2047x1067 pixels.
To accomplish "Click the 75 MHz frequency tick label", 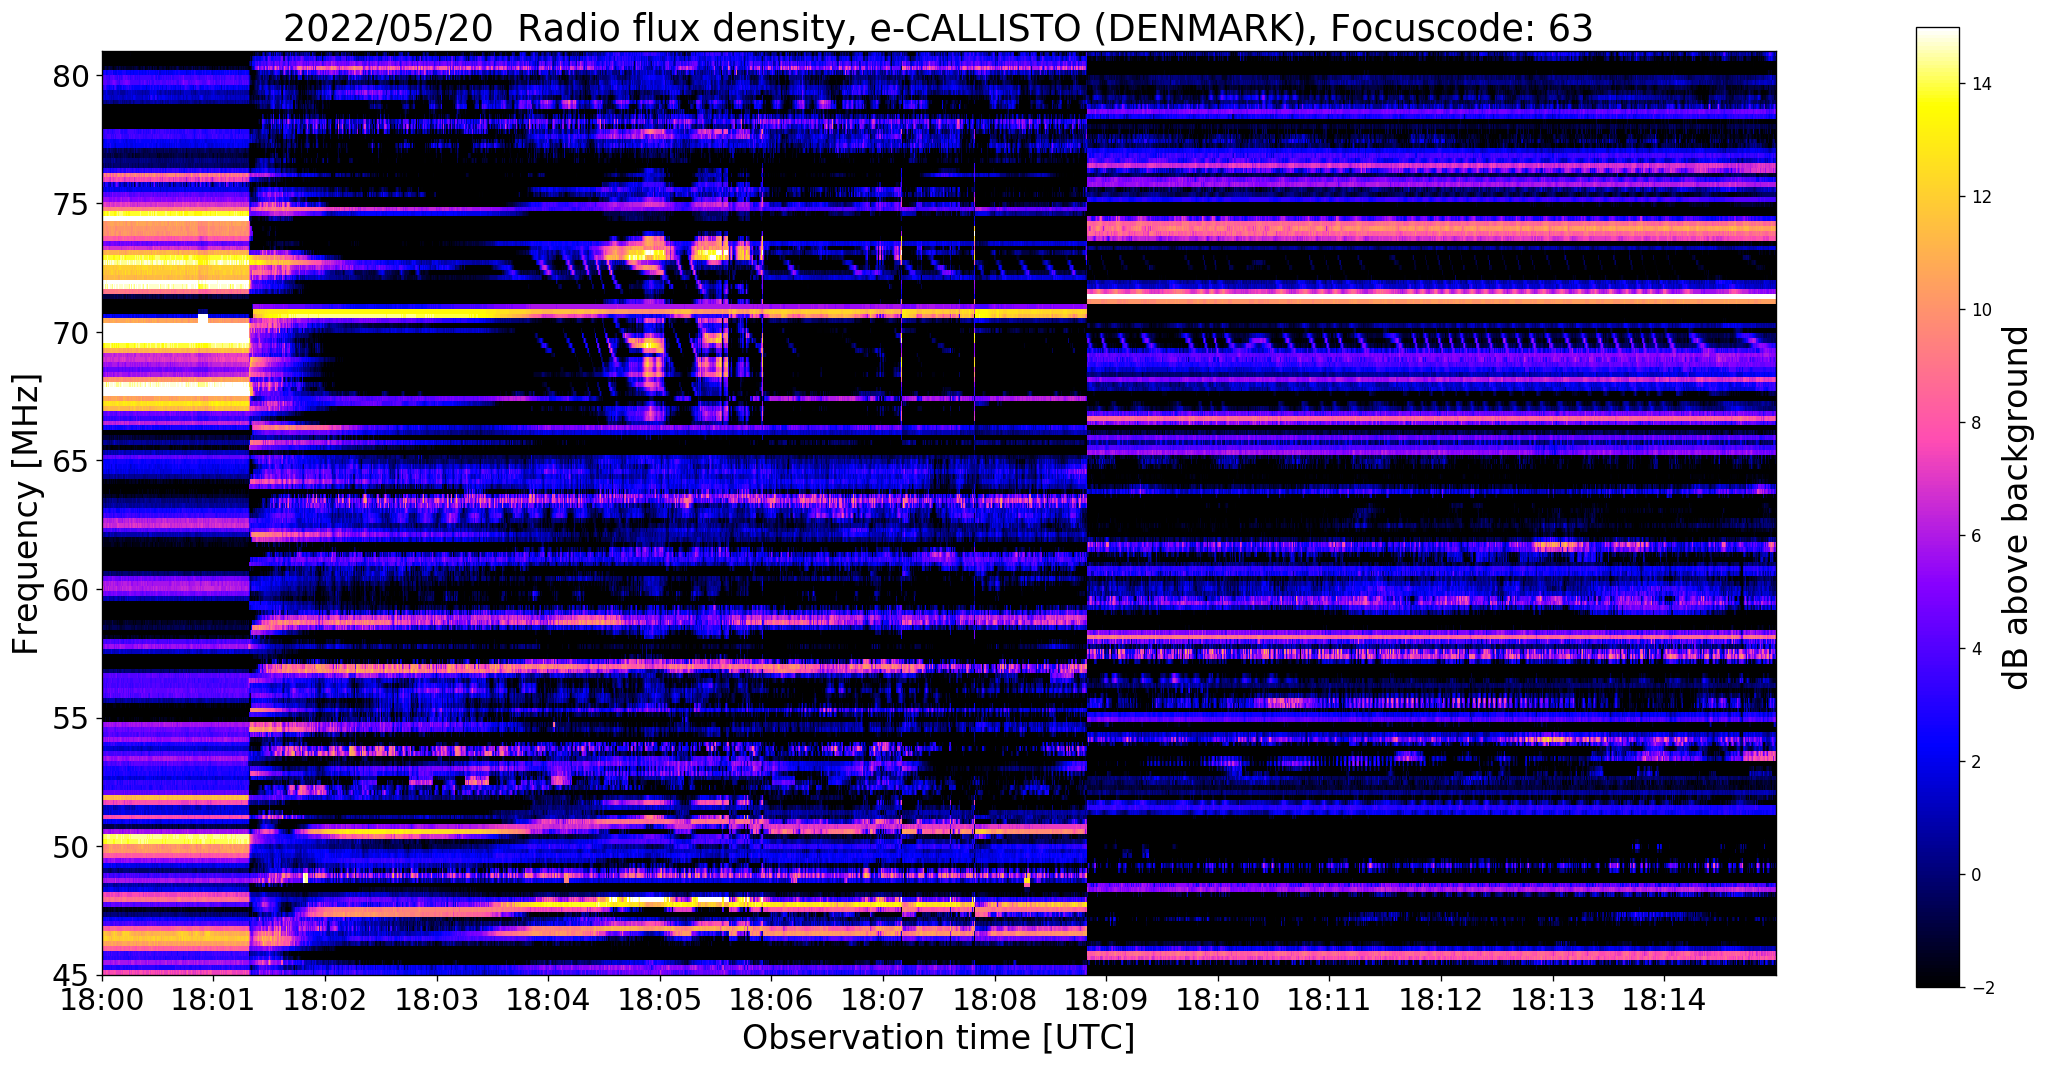I will point(72,204).
